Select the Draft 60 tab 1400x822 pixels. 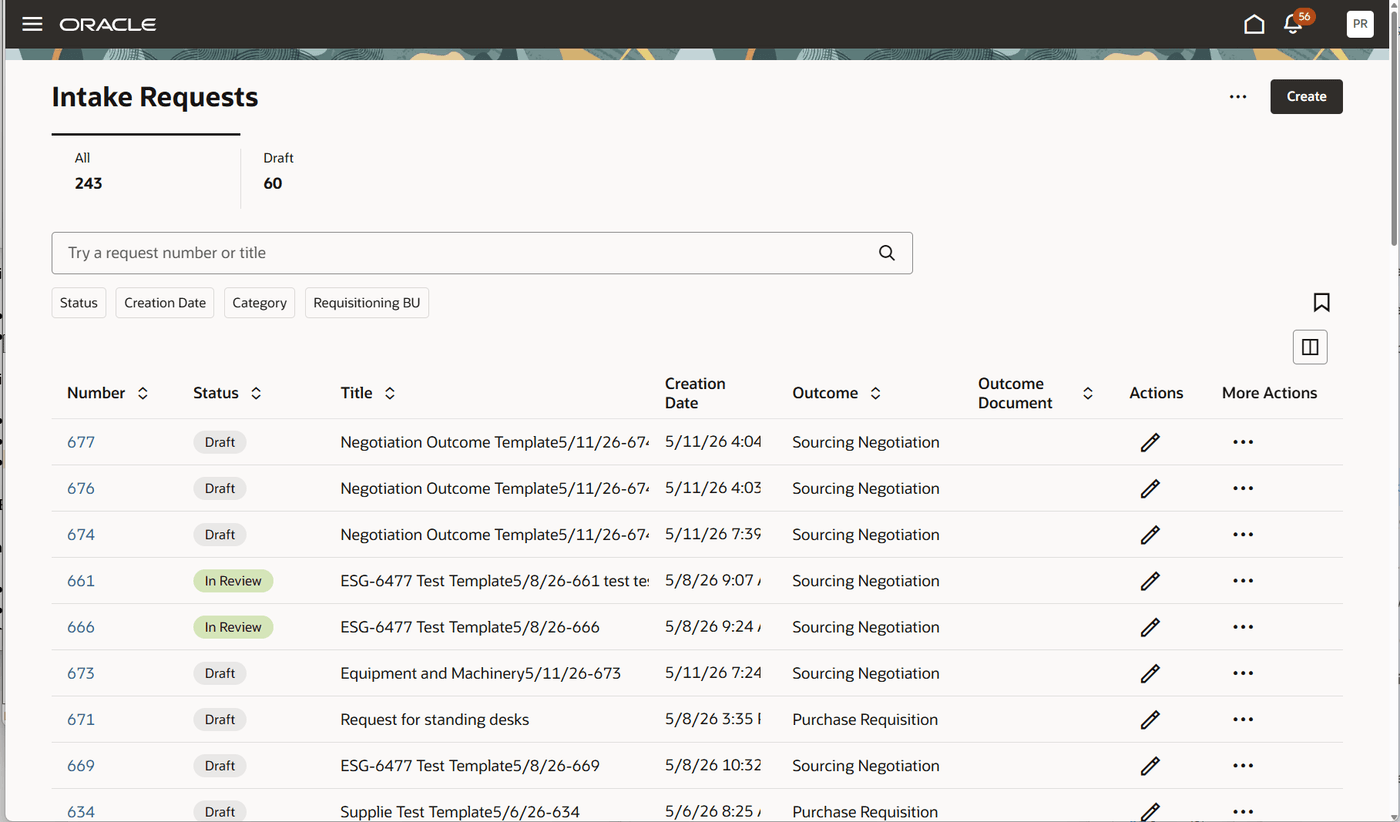279,171
